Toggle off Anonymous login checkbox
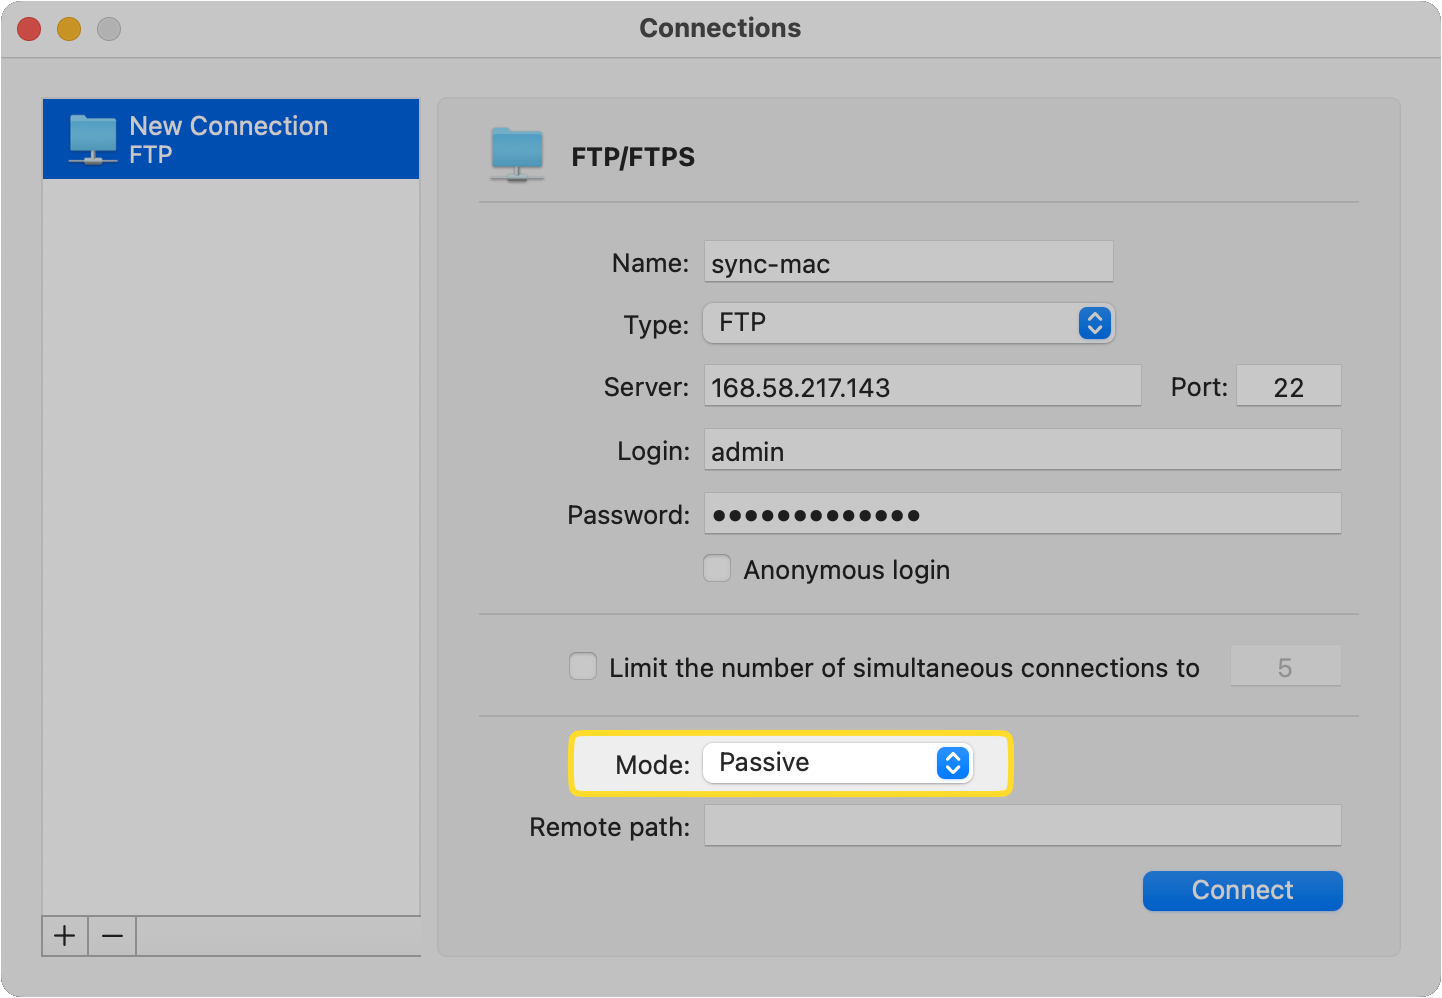Image resolution: width=1442 pixels, height=998 pixels. tap(717, 568)
